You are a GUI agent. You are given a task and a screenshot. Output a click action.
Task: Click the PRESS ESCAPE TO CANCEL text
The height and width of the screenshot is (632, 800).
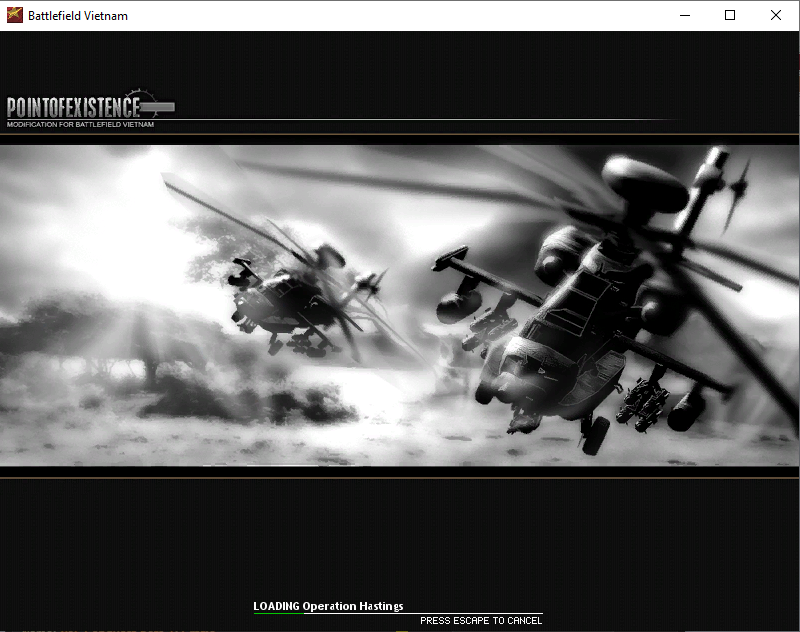(481, 621)
